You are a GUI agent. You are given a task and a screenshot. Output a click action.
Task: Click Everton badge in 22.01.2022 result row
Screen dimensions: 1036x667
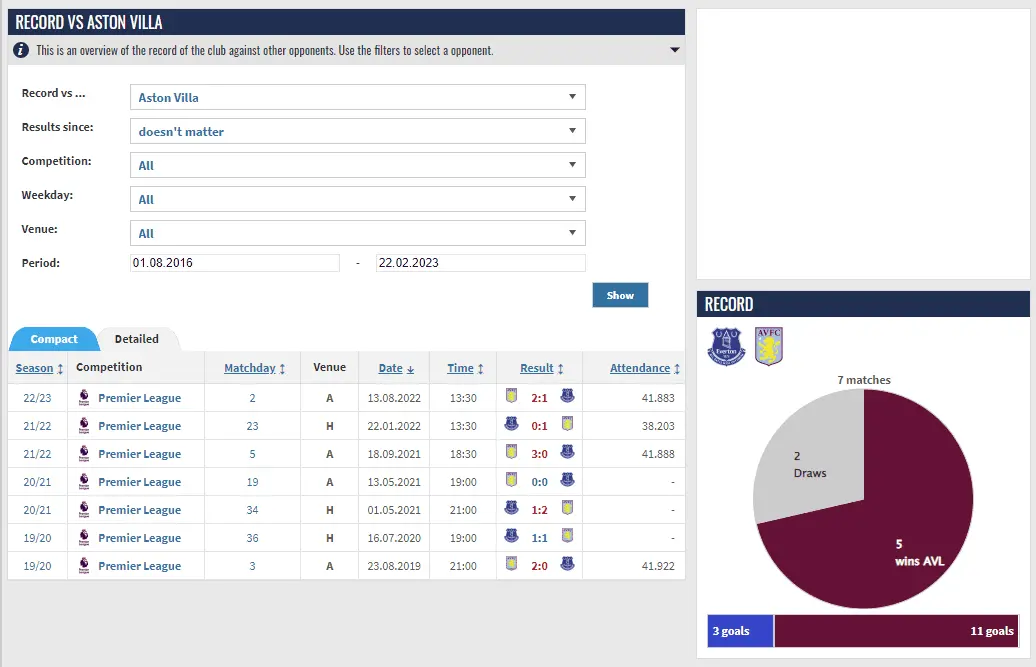pos(512,424)
